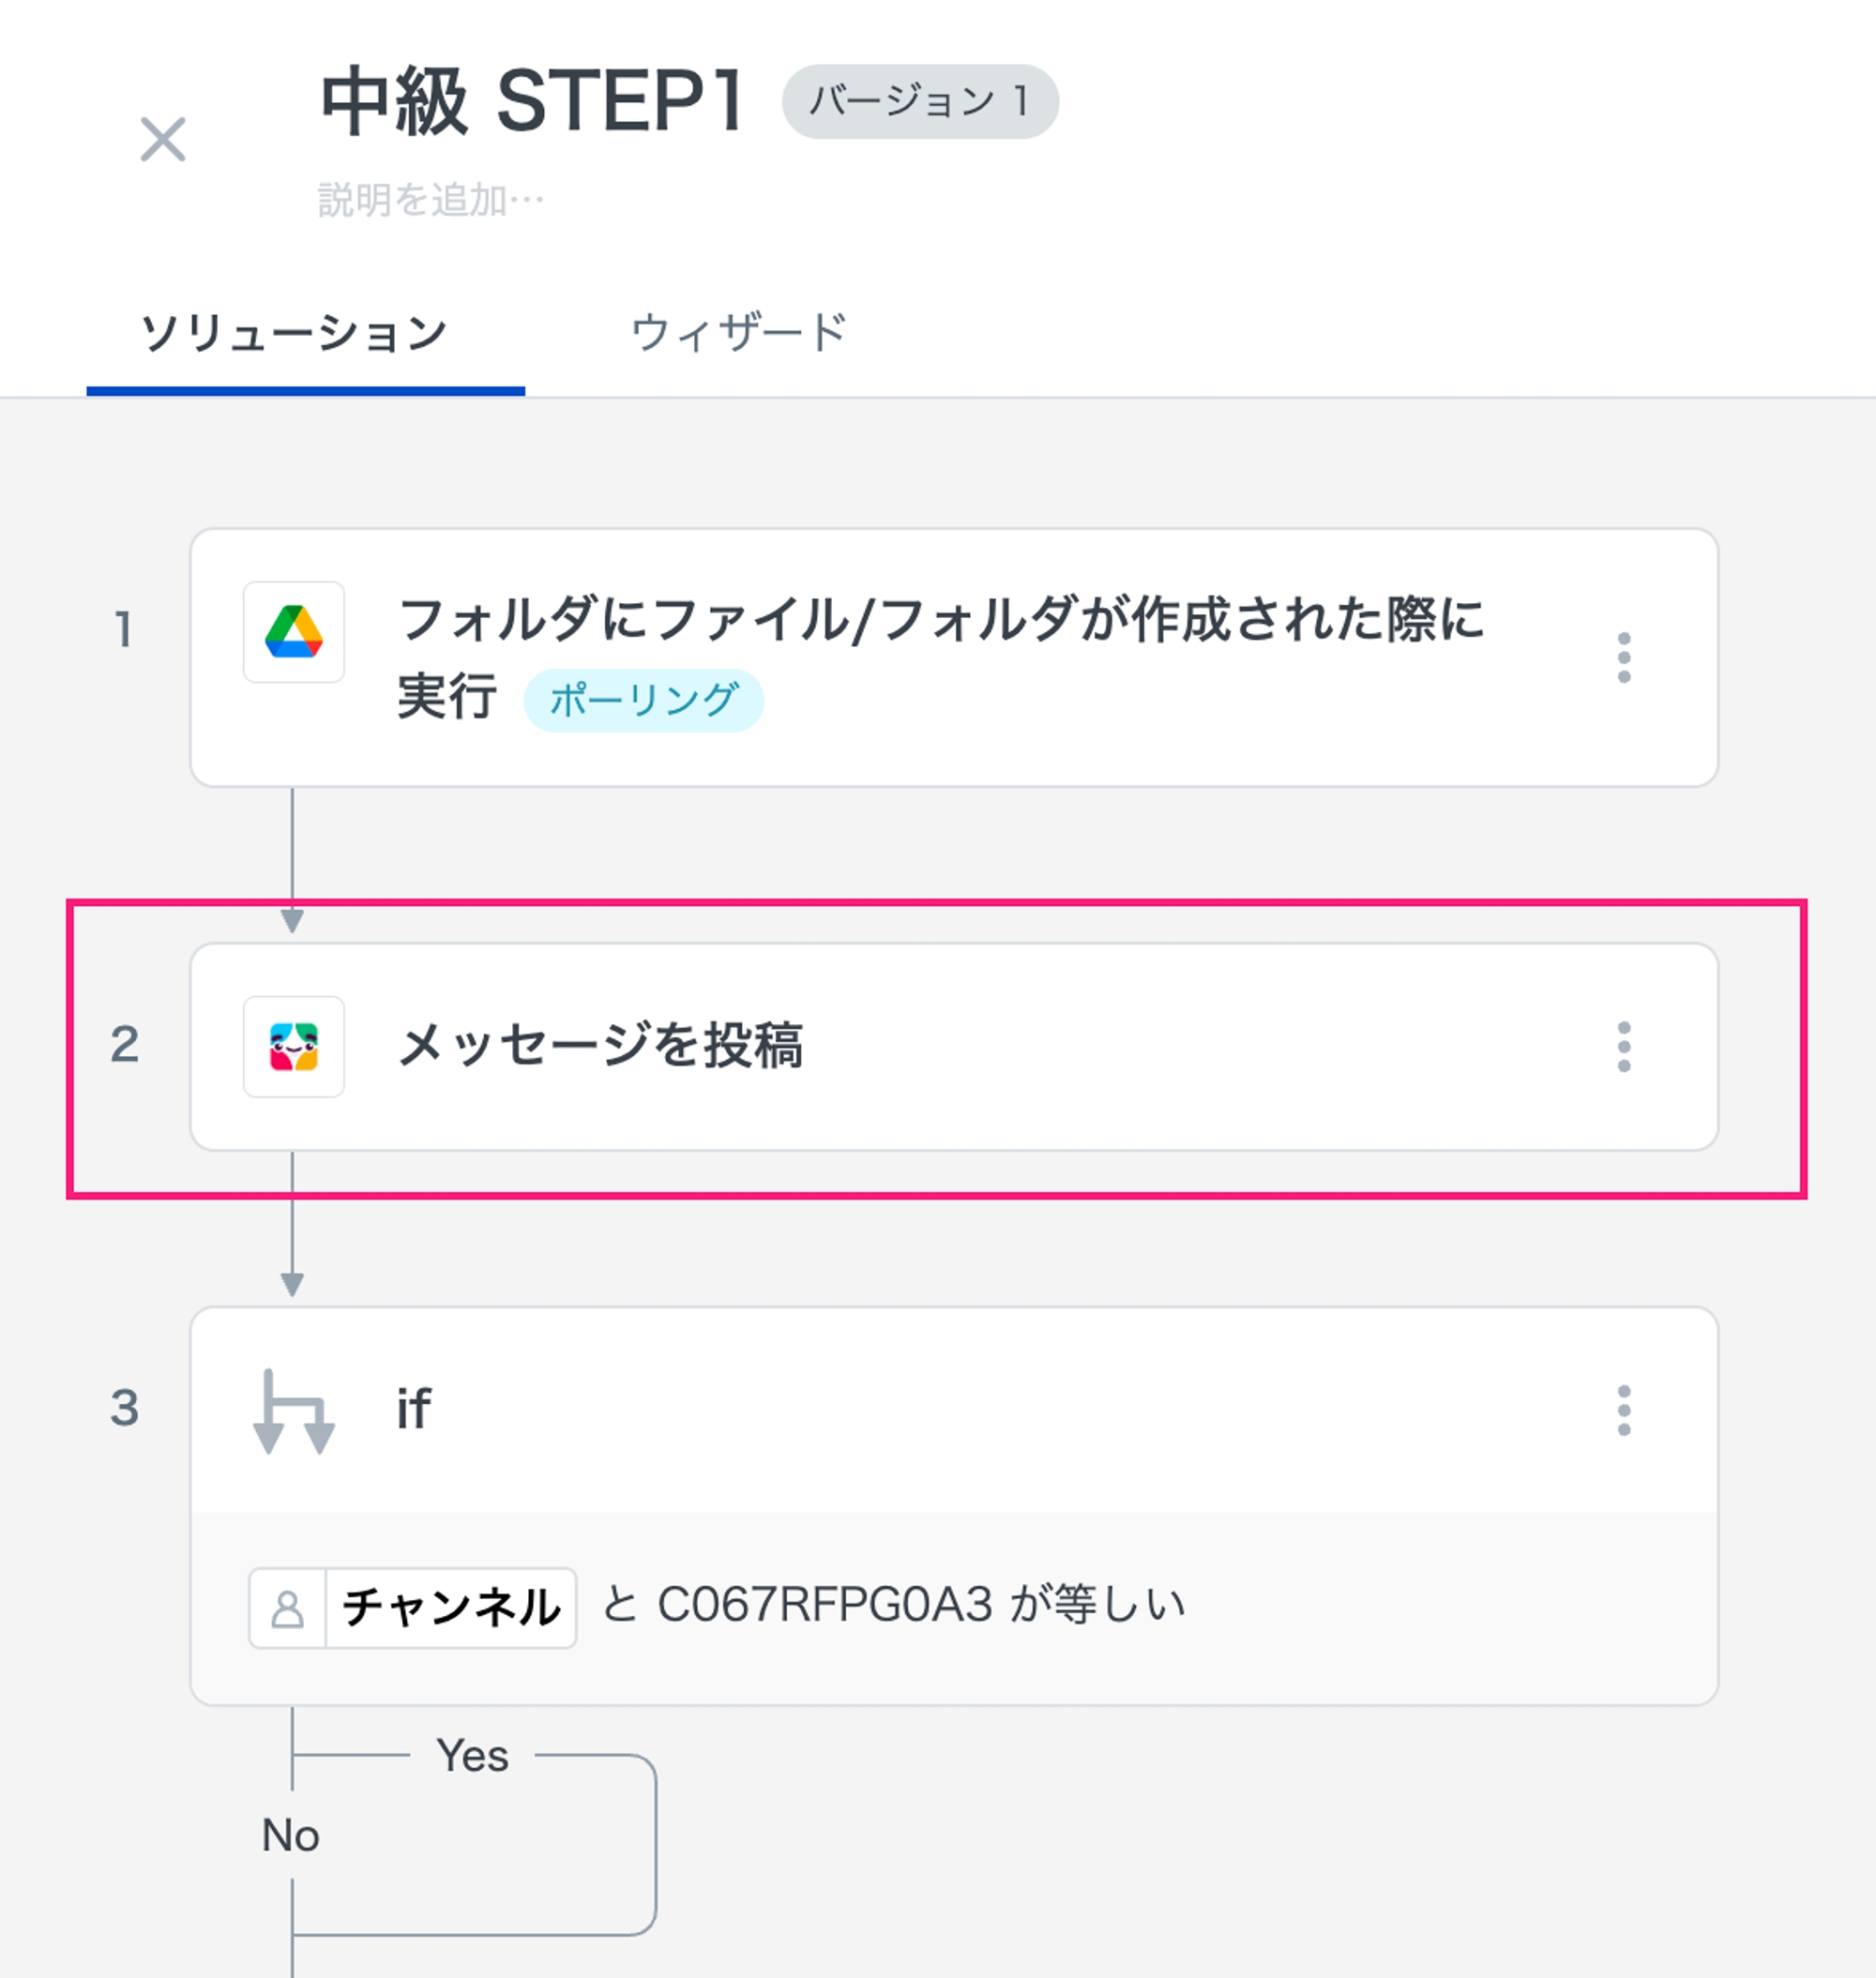
Task: Click the if branch condition icon
Action: (294, 1410)
